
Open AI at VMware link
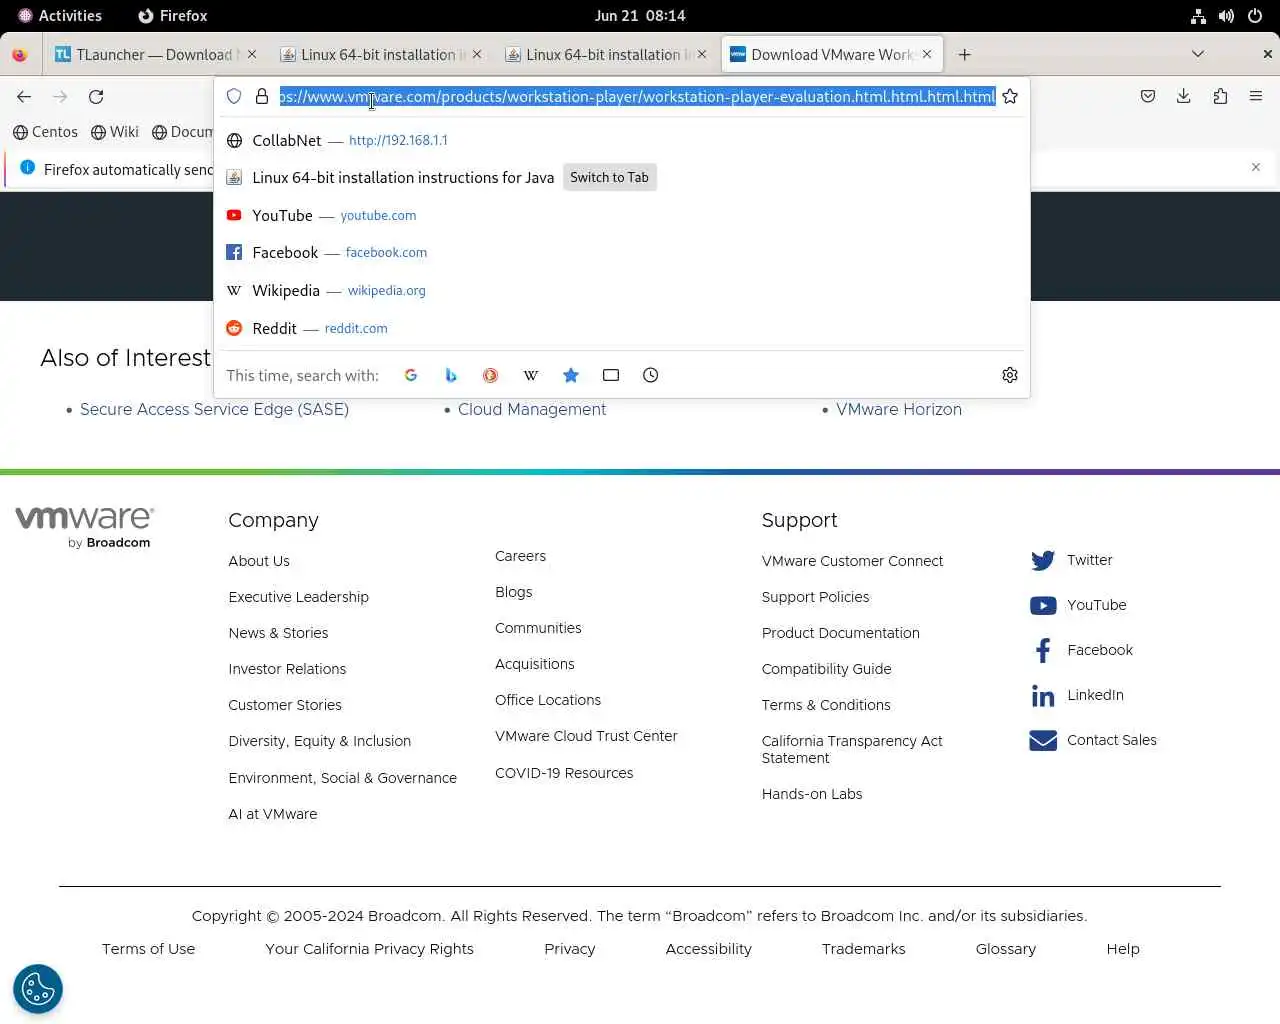pyautogui.click(x=273, y=814)
